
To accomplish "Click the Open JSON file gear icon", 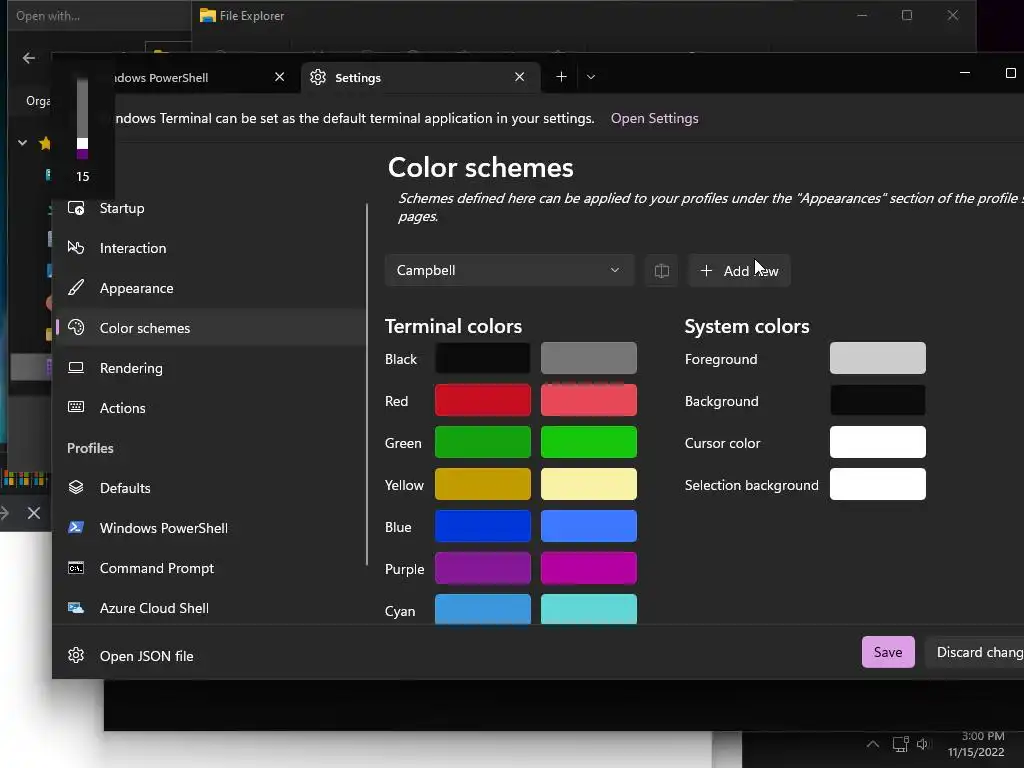I will (x=76, y=655).
